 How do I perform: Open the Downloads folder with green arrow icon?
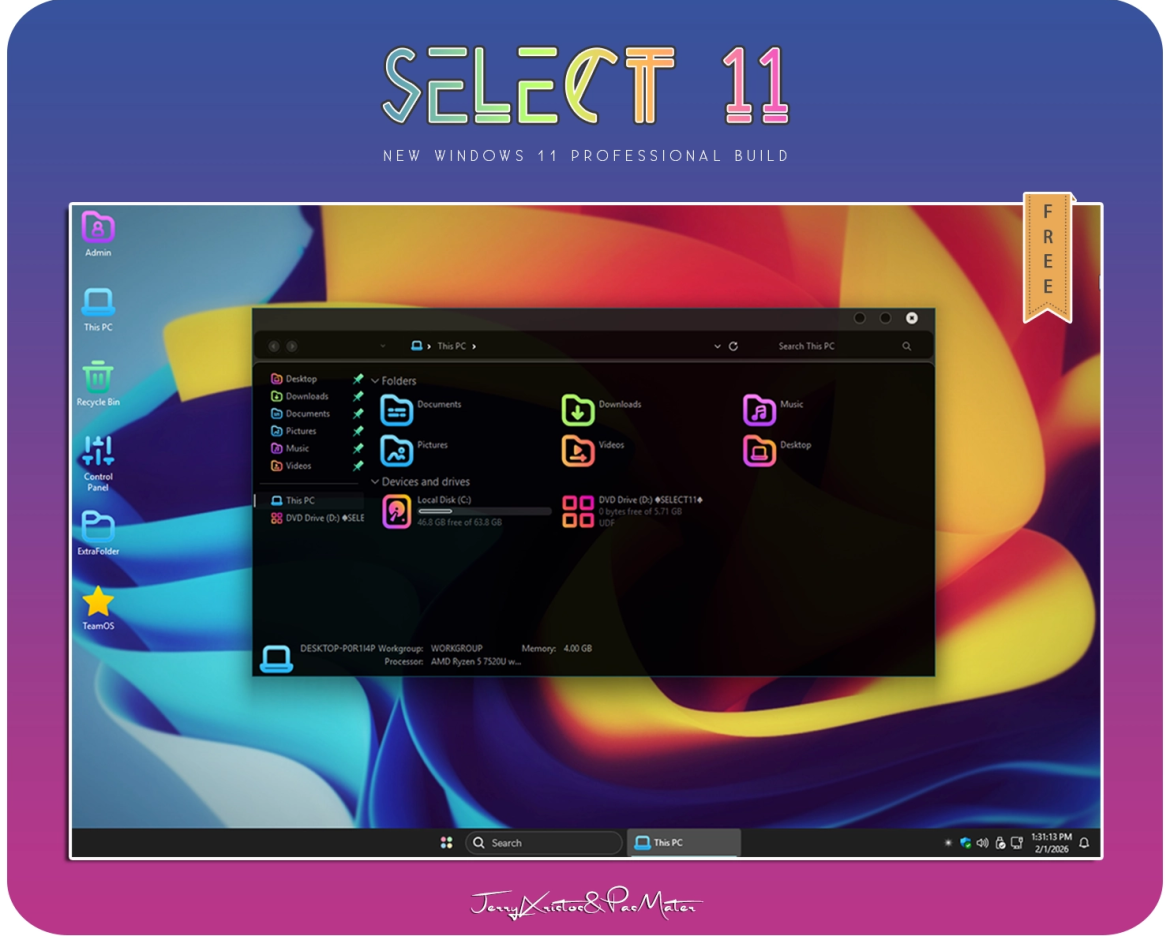(x=578, y=410)
